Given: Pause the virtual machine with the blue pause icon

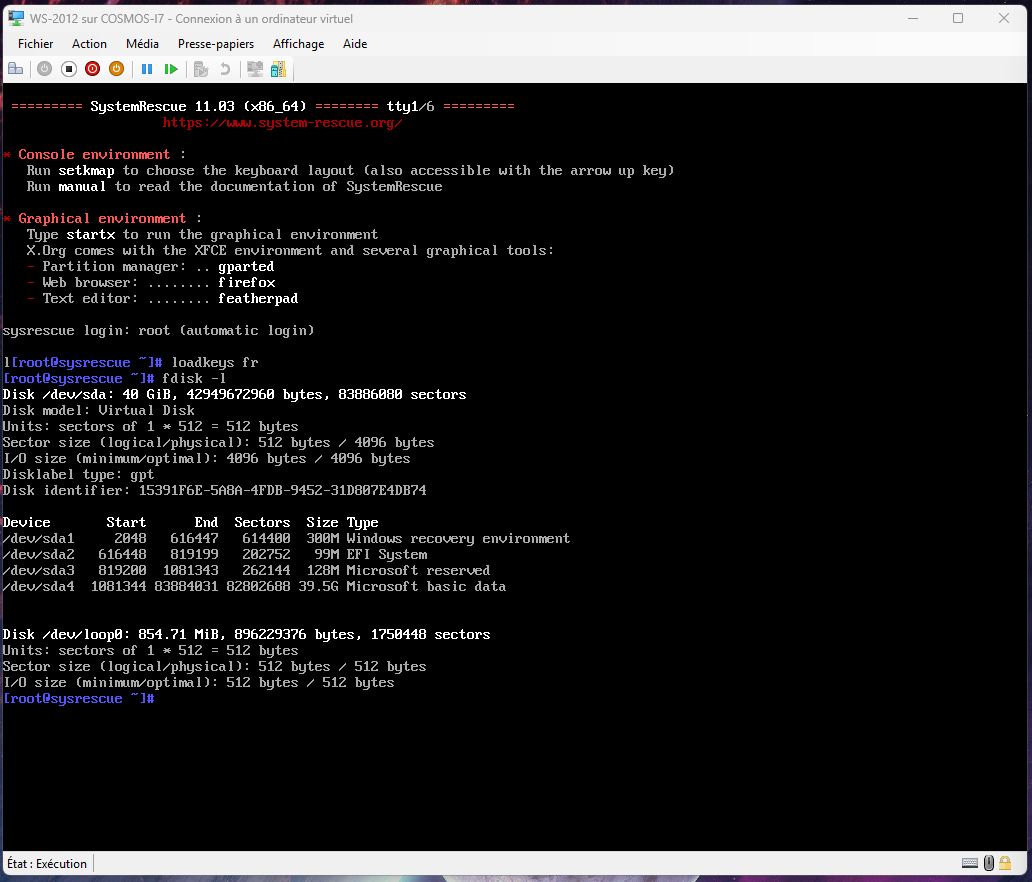Looking at the screenshot, I should (147, 69).
